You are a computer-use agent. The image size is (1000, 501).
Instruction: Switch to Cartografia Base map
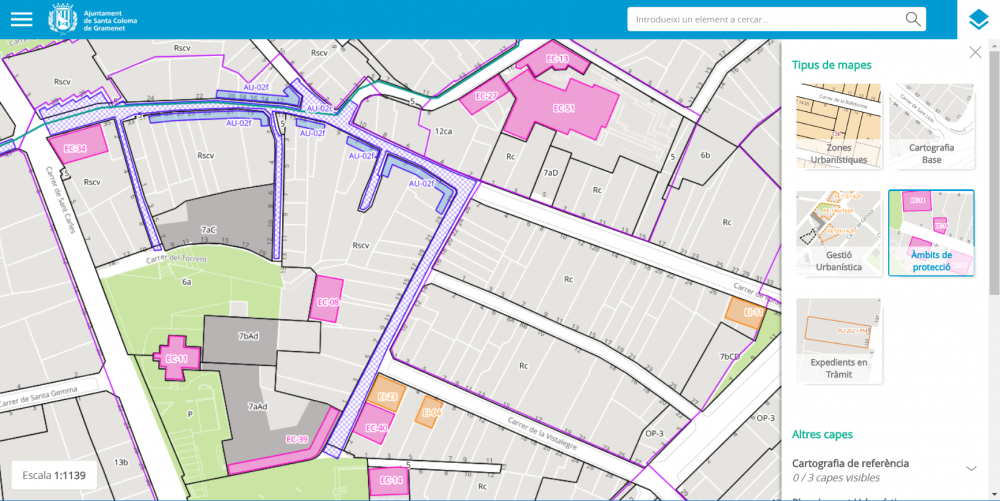(x=931, y=125)
